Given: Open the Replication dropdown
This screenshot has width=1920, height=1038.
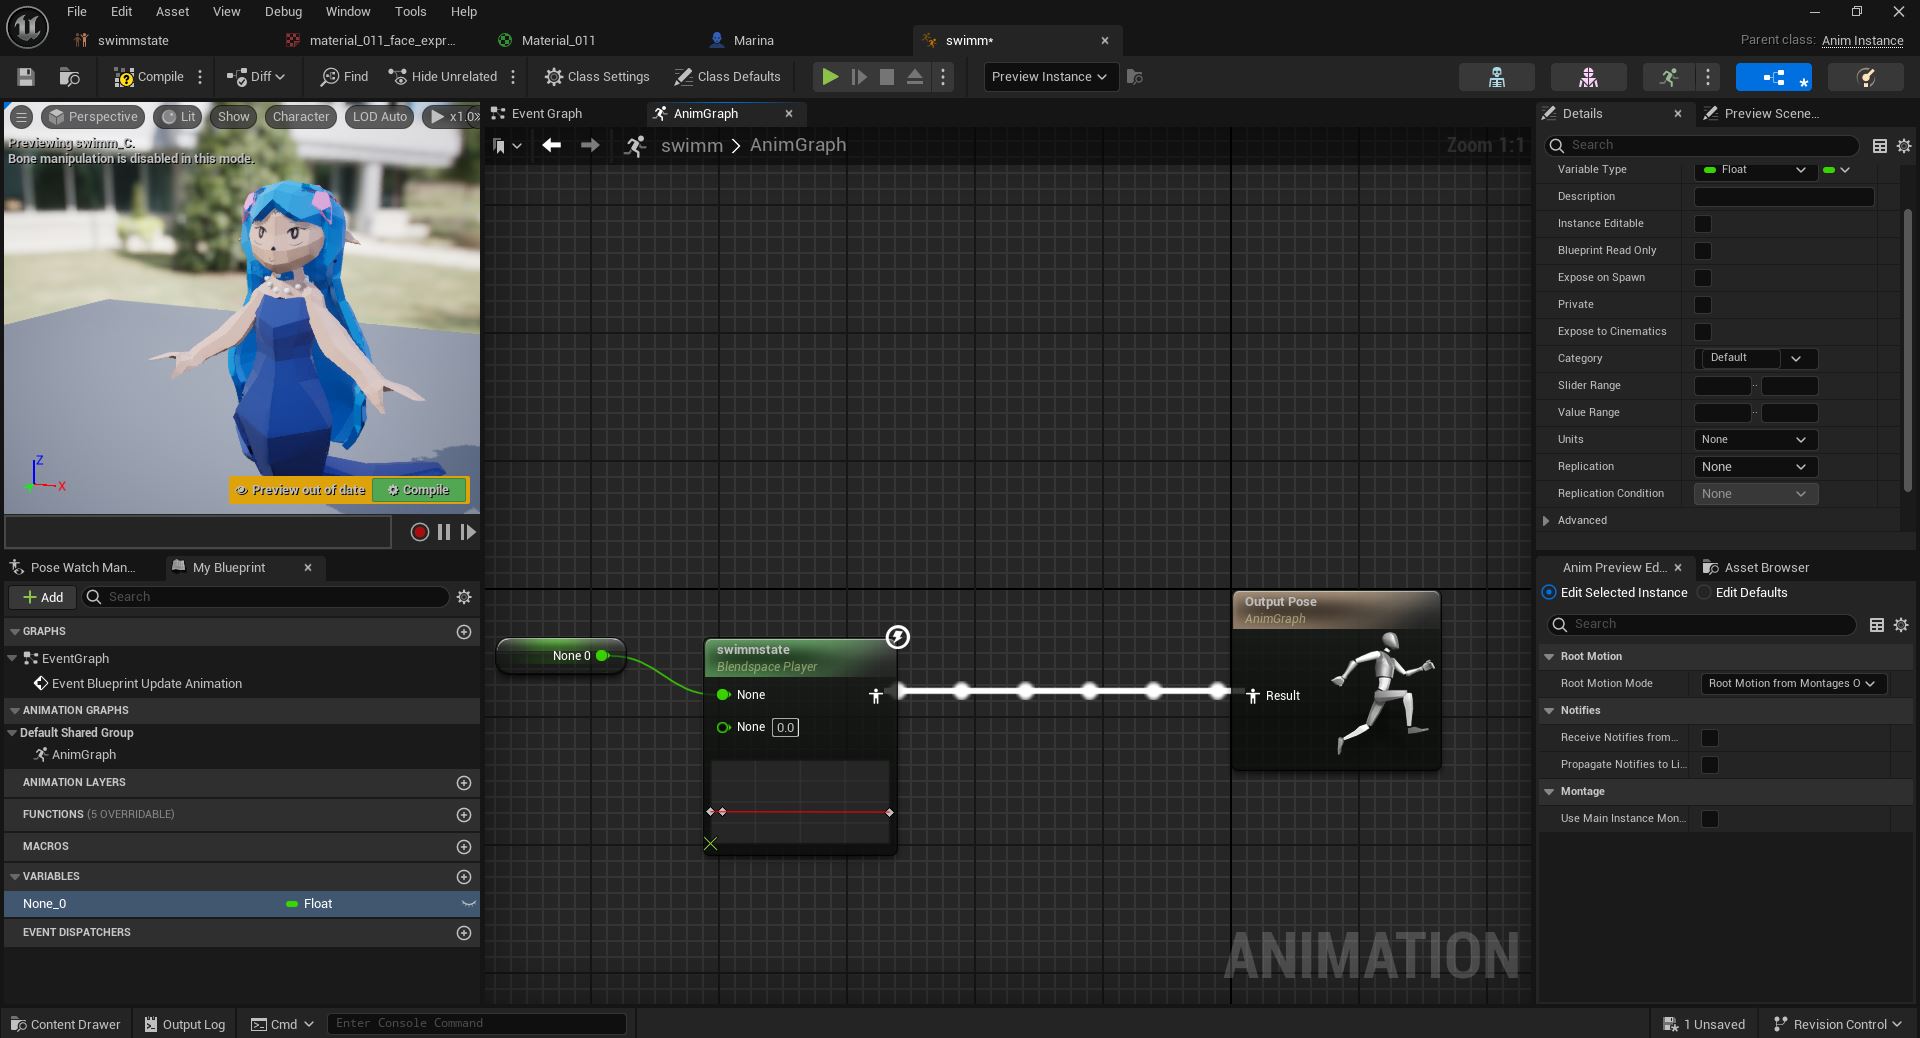Looking at the screenshot, I should tap(1755, 467).
